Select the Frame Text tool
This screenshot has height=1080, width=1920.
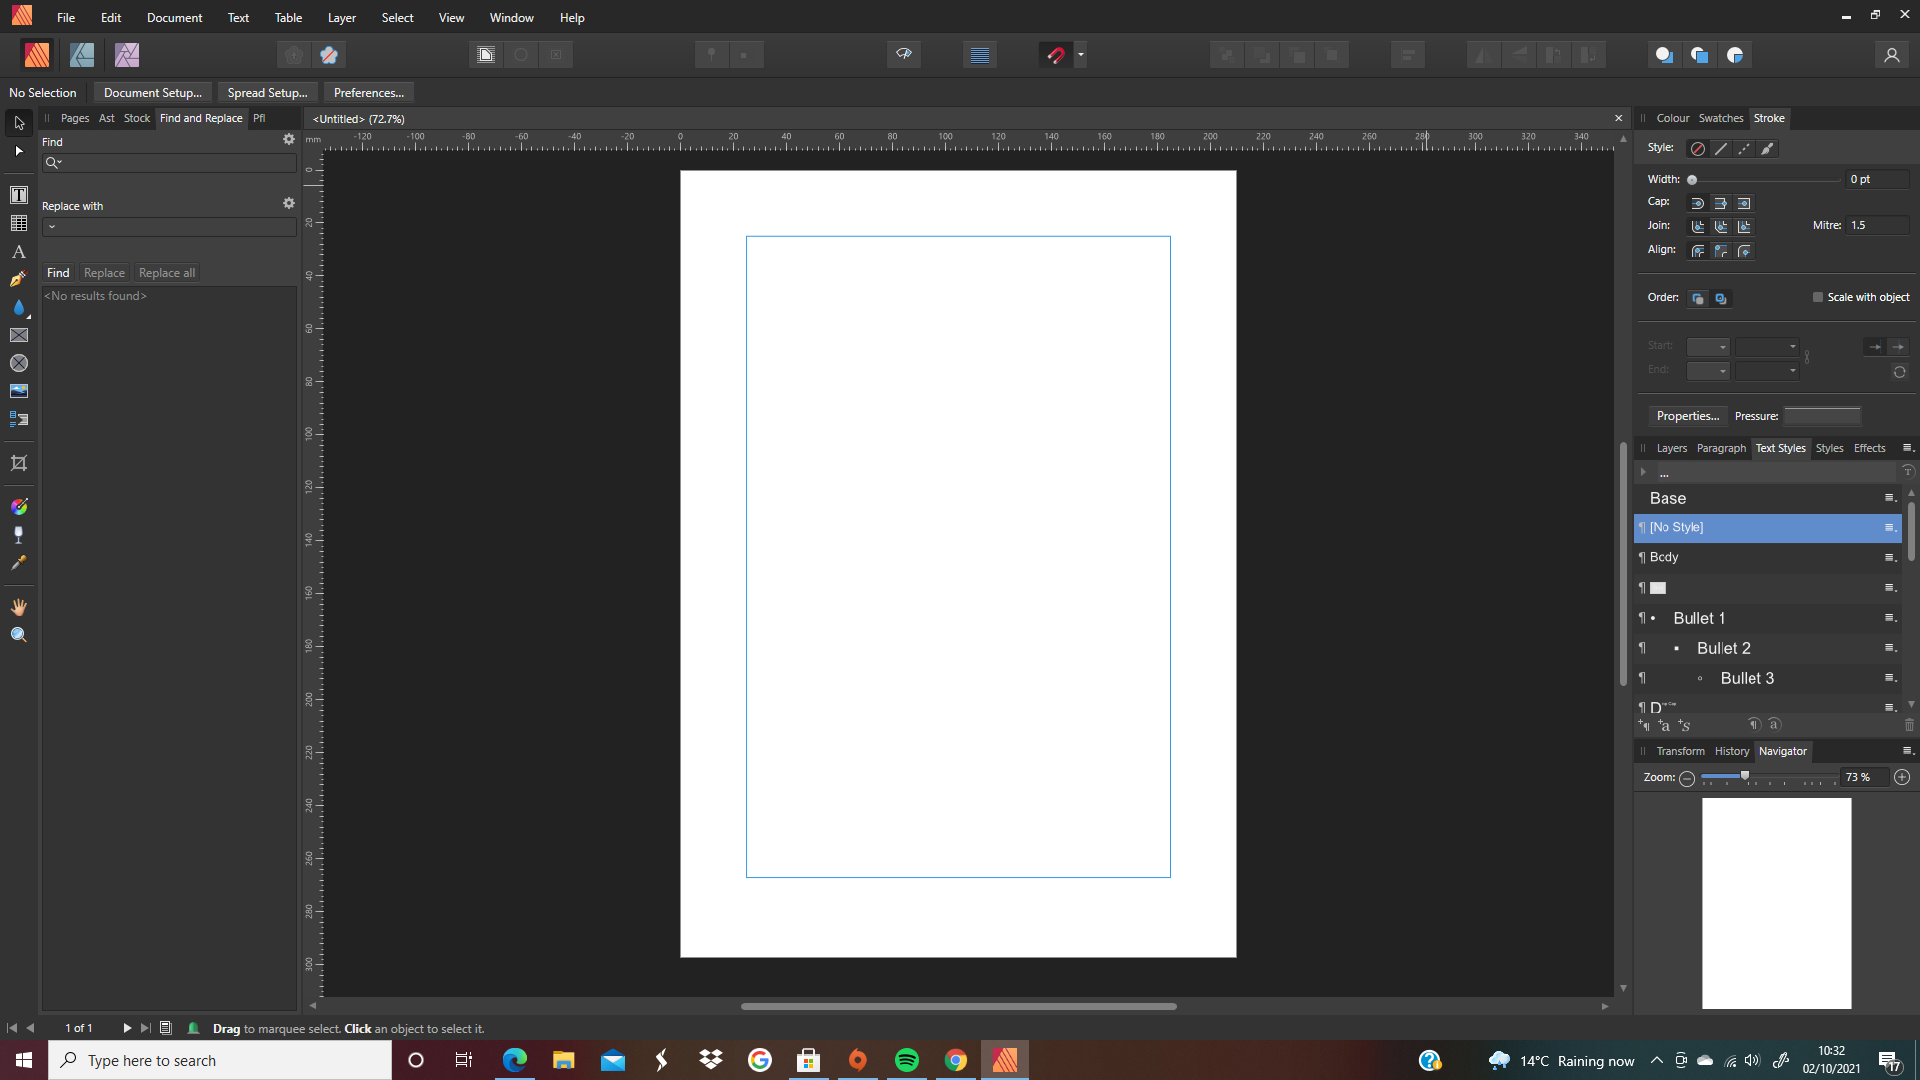pyautogui.click(x=18, y=195)
